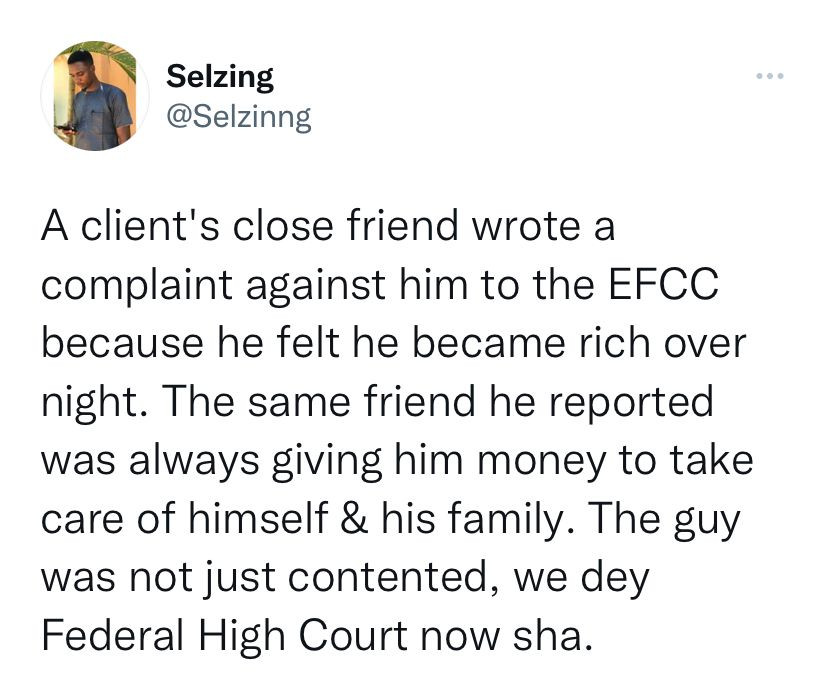Click the word 'rich' in the tweet
Viewport: 828px width, 697px height.
pos(614,343)
